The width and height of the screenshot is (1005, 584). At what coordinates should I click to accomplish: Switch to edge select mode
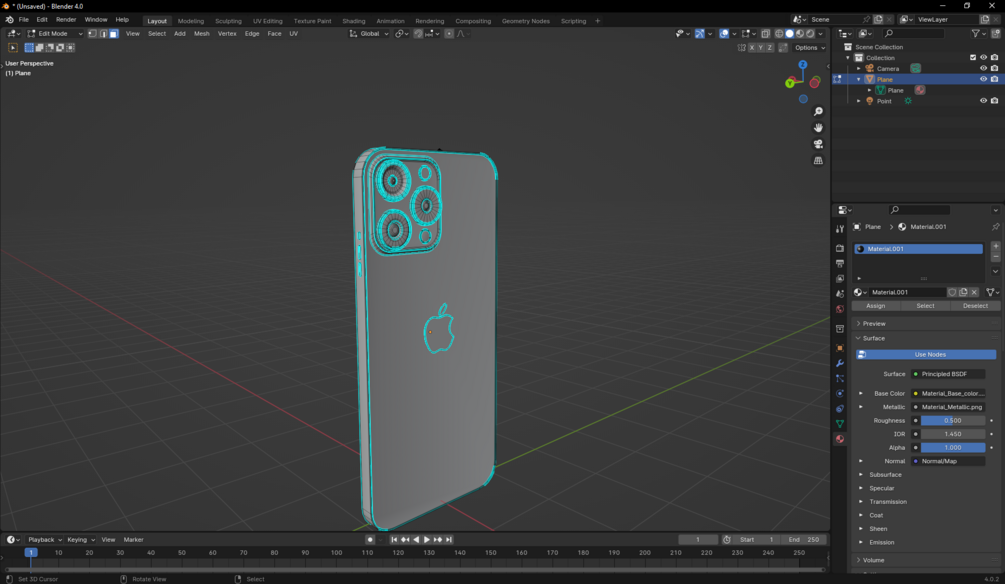coord(103,33)
